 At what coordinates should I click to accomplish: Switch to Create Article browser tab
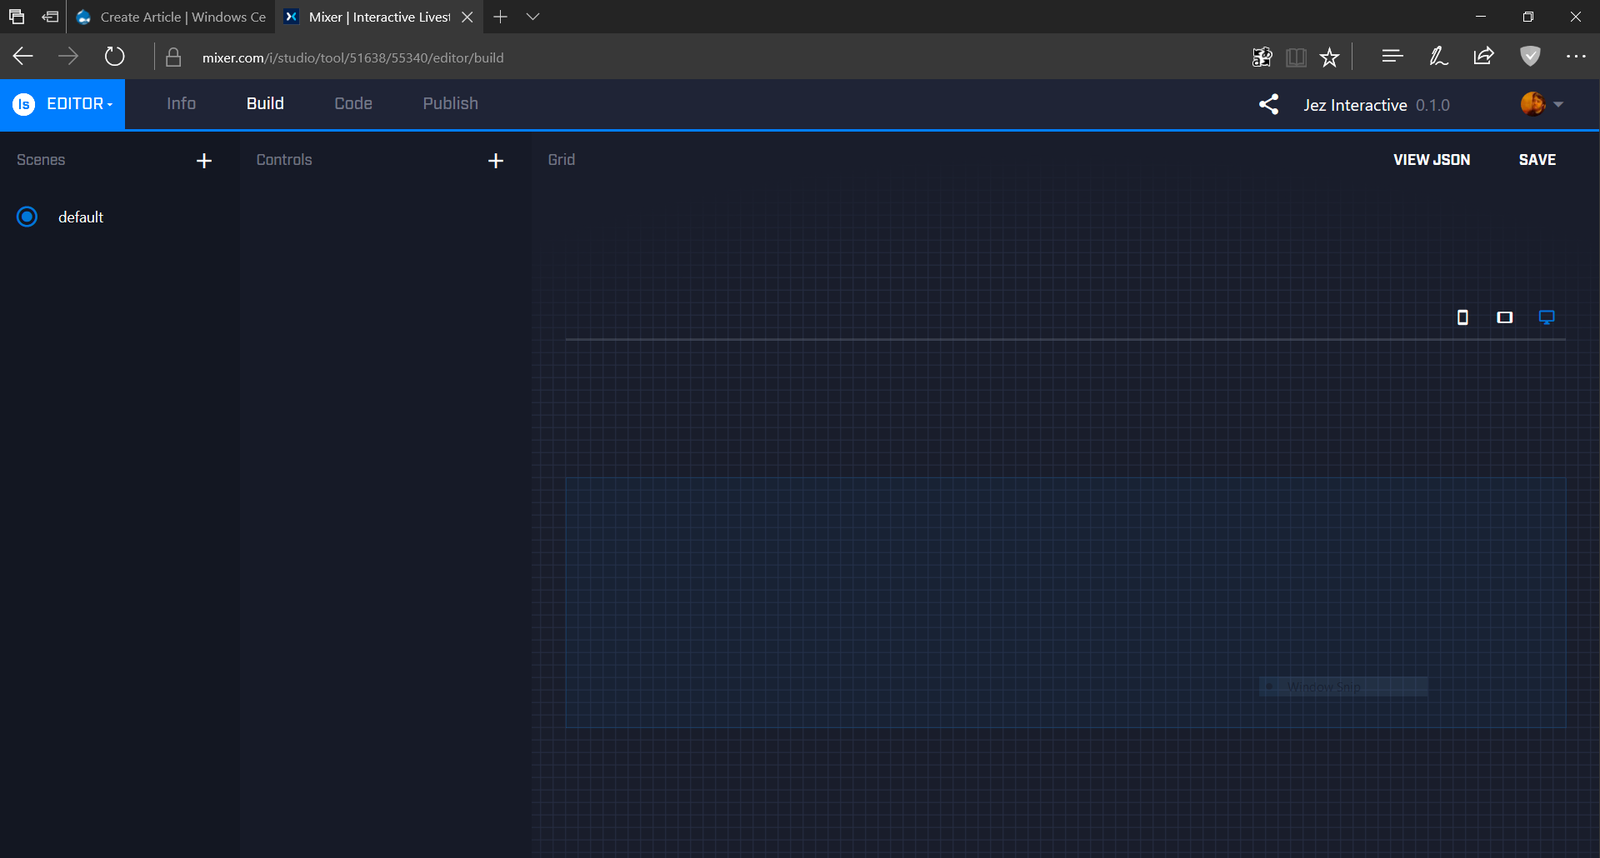[x=172, y=17]
